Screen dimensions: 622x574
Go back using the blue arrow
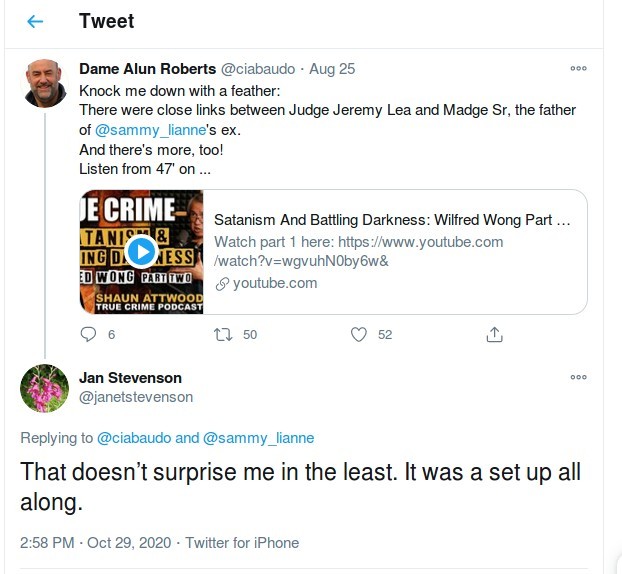pyautogui.click(x=35, y=21)
